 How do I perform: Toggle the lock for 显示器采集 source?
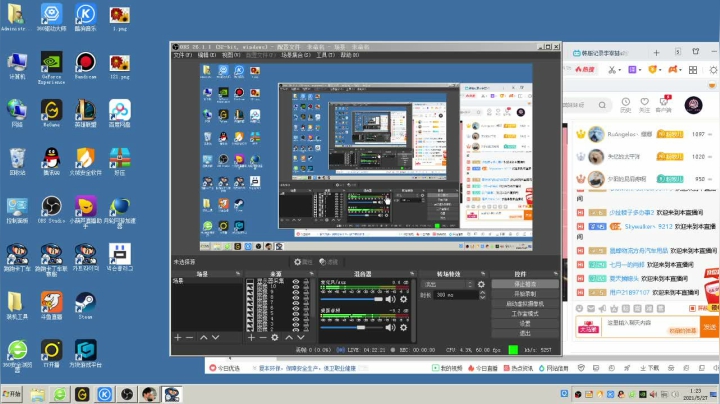pyautogui.click(x=304, y=282)
